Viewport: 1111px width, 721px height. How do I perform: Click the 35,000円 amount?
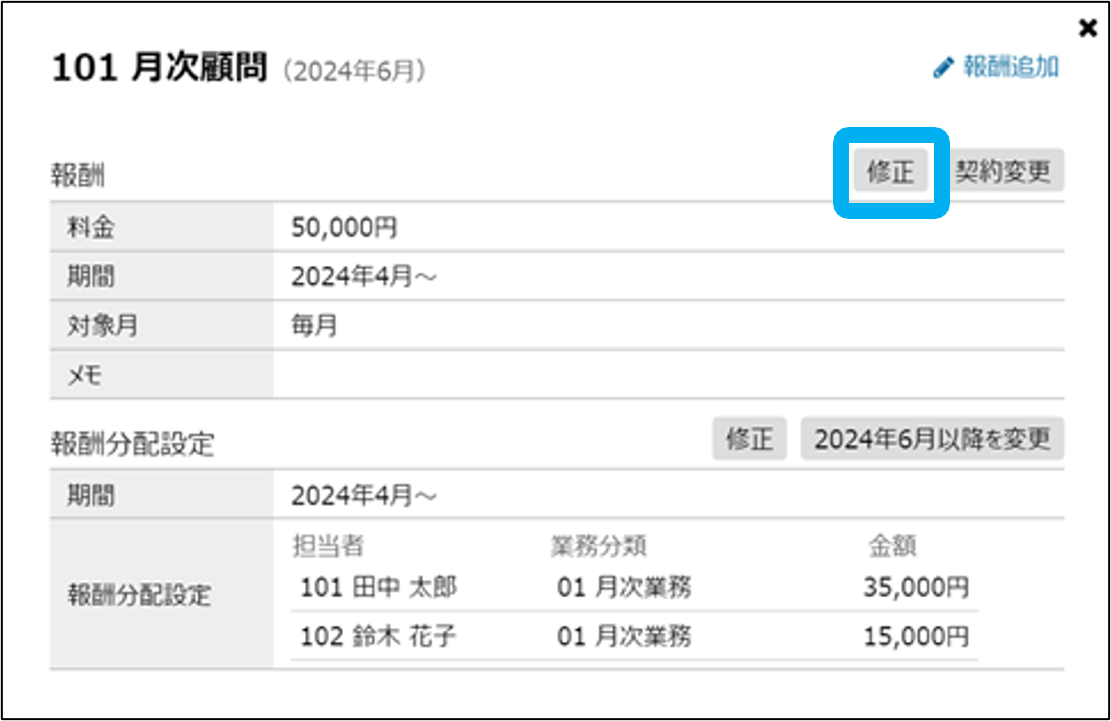[x=915, y=587]
